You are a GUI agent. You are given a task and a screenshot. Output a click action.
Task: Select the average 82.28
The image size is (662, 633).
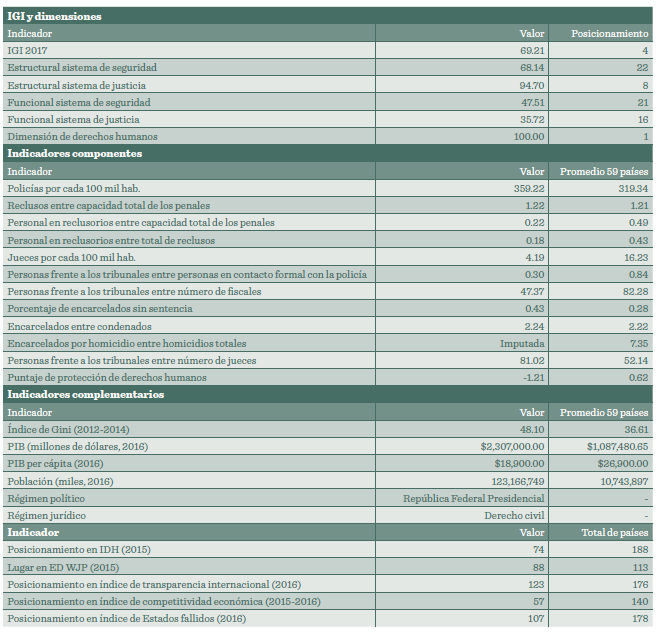pyautogui.click(x=635, y=291)
